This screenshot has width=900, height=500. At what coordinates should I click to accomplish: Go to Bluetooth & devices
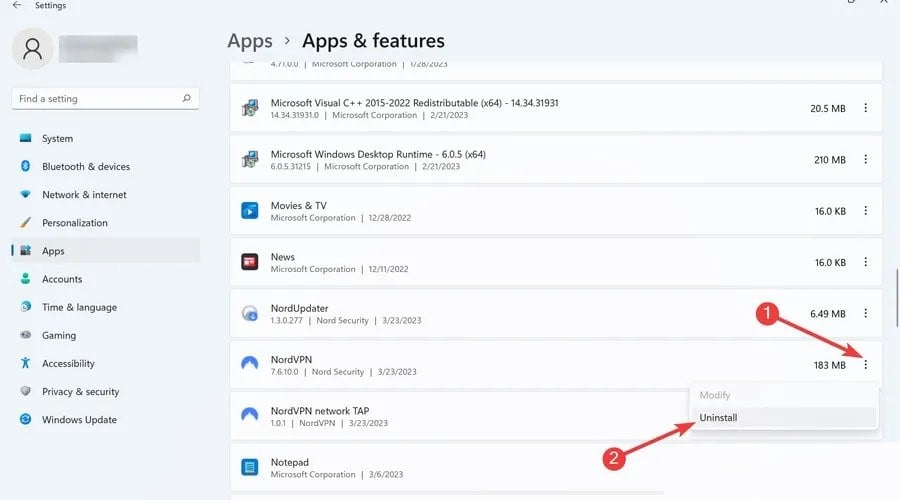click(86, 166)
